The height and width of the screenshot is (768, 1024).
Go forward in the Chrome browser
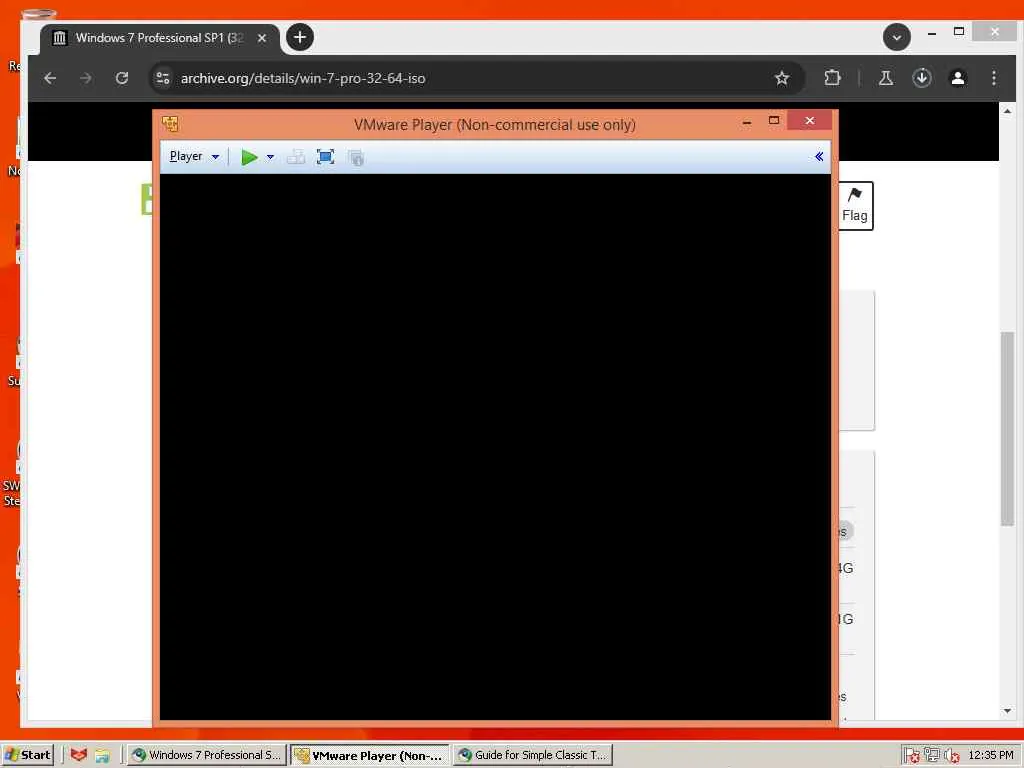pyautogui.click(x=86, y=78)
